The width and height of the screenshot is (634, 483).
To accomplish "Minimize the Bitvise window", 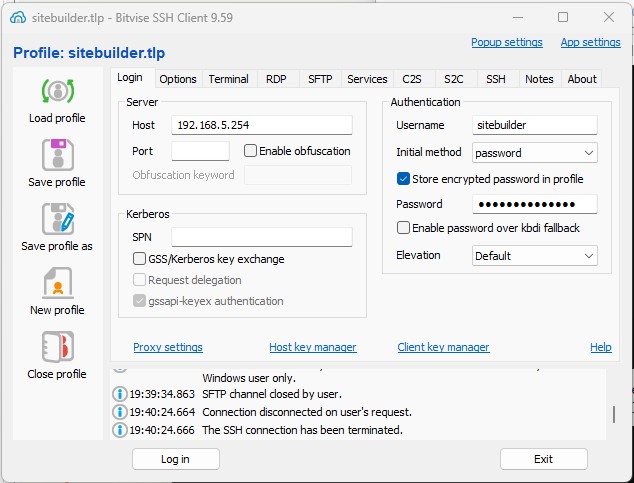I will [518, 17].
